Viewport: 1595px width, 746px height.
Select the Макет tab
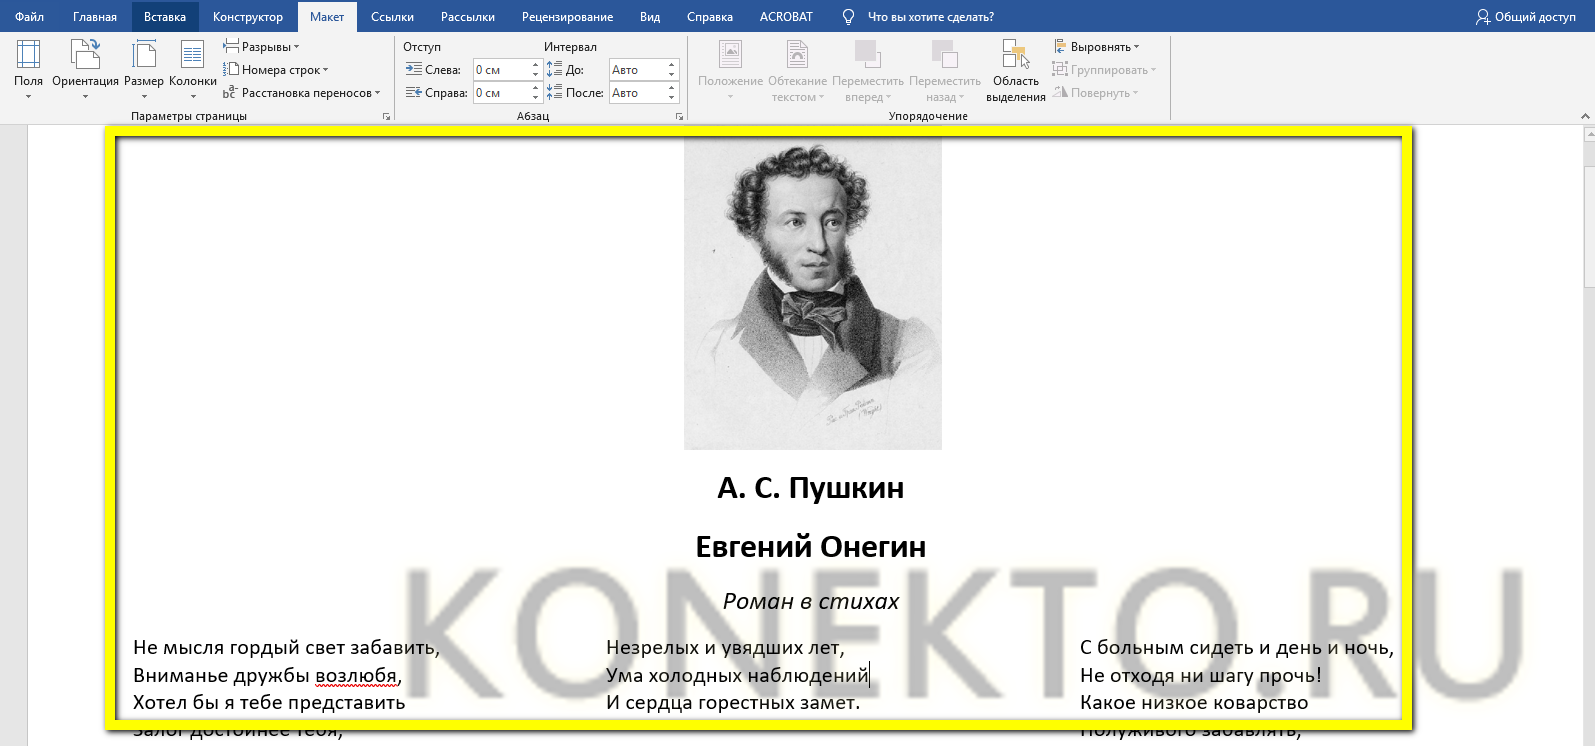pyautogui.click(x=327, y=17)
